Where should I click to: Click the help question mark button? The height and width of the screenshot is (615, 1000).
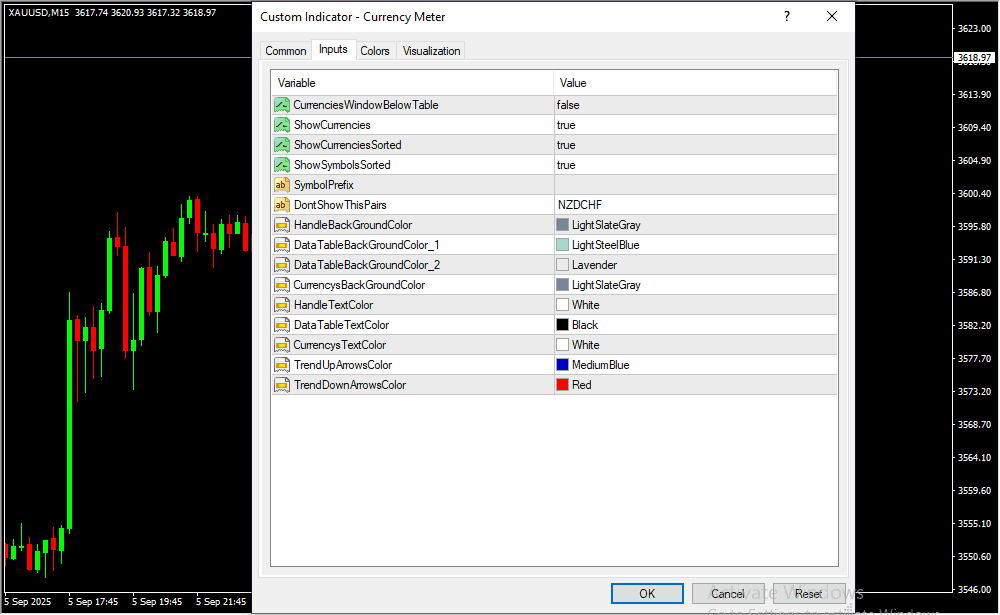(x=787, y=17)
